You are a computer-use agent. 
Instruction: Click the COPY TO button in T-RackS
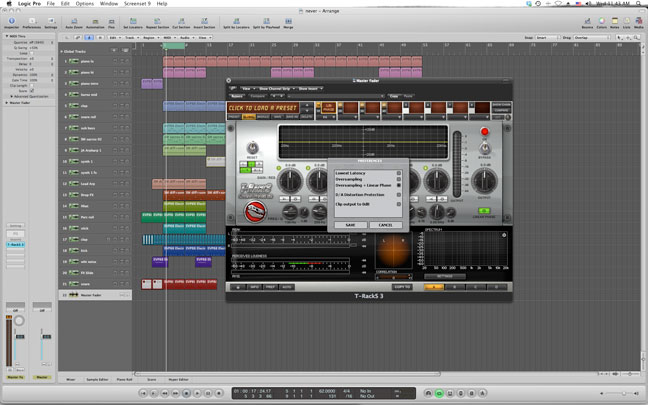[402, 287]
